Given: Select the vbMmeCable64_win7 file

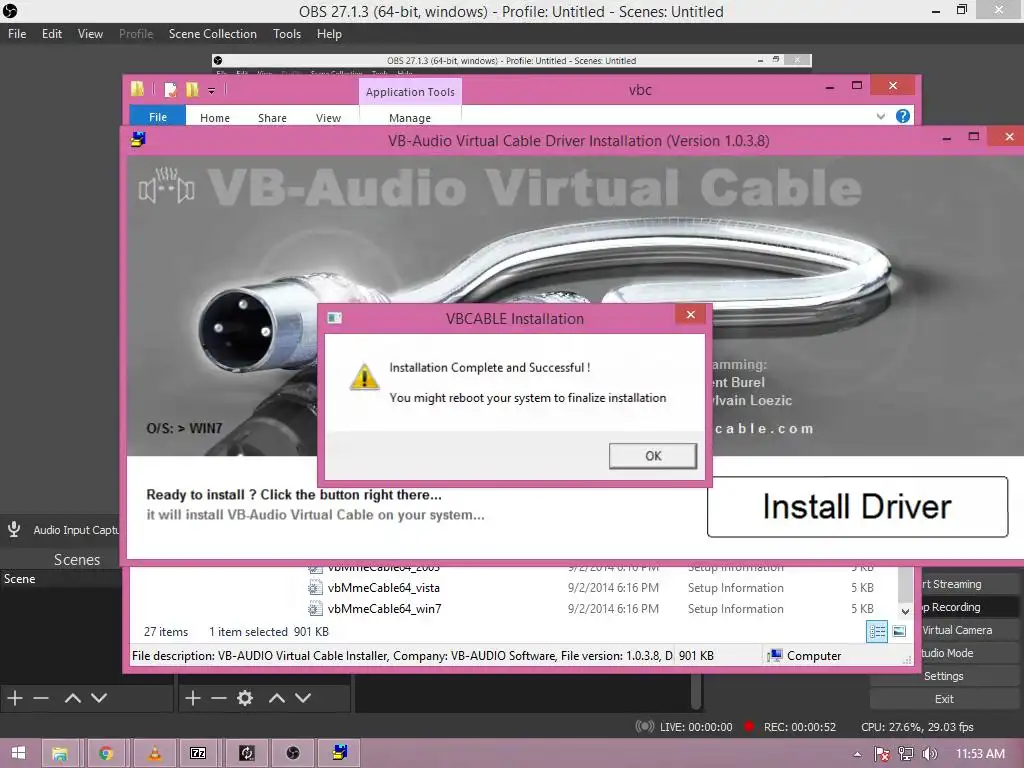Looking at the screenshot, I should tap(385, 609).
